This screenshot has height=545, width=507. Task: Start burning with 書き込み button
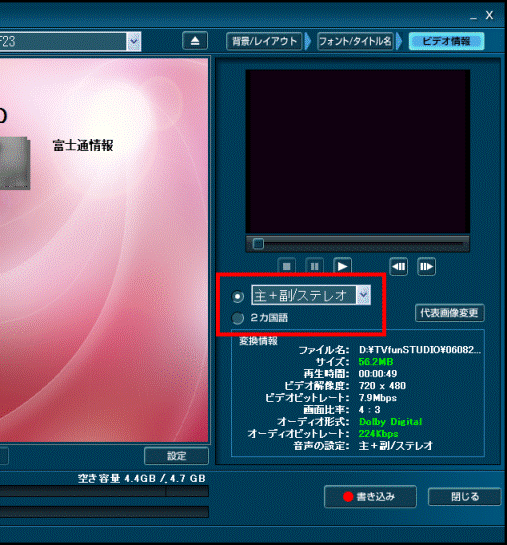click(370, 497)
